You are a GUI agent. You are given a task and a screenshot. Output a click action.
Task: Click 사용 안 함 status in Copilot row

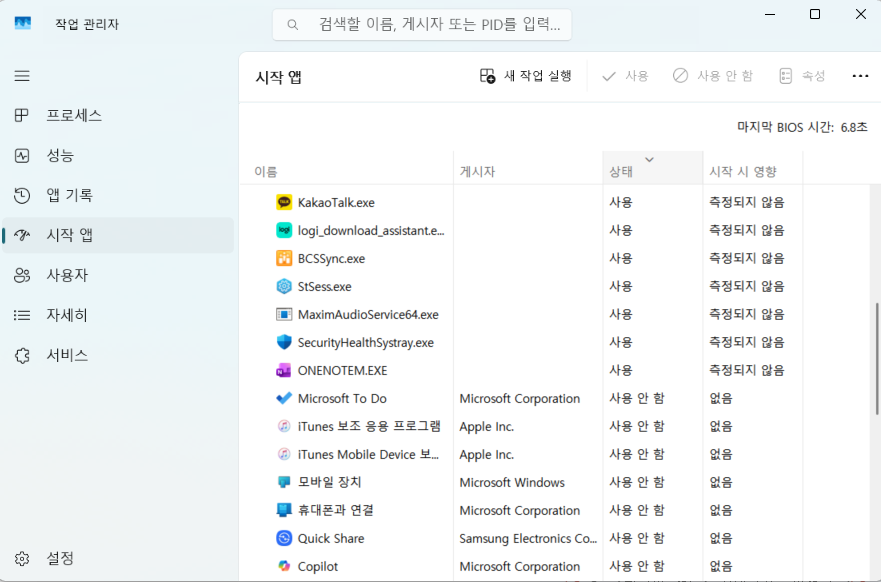637,566
